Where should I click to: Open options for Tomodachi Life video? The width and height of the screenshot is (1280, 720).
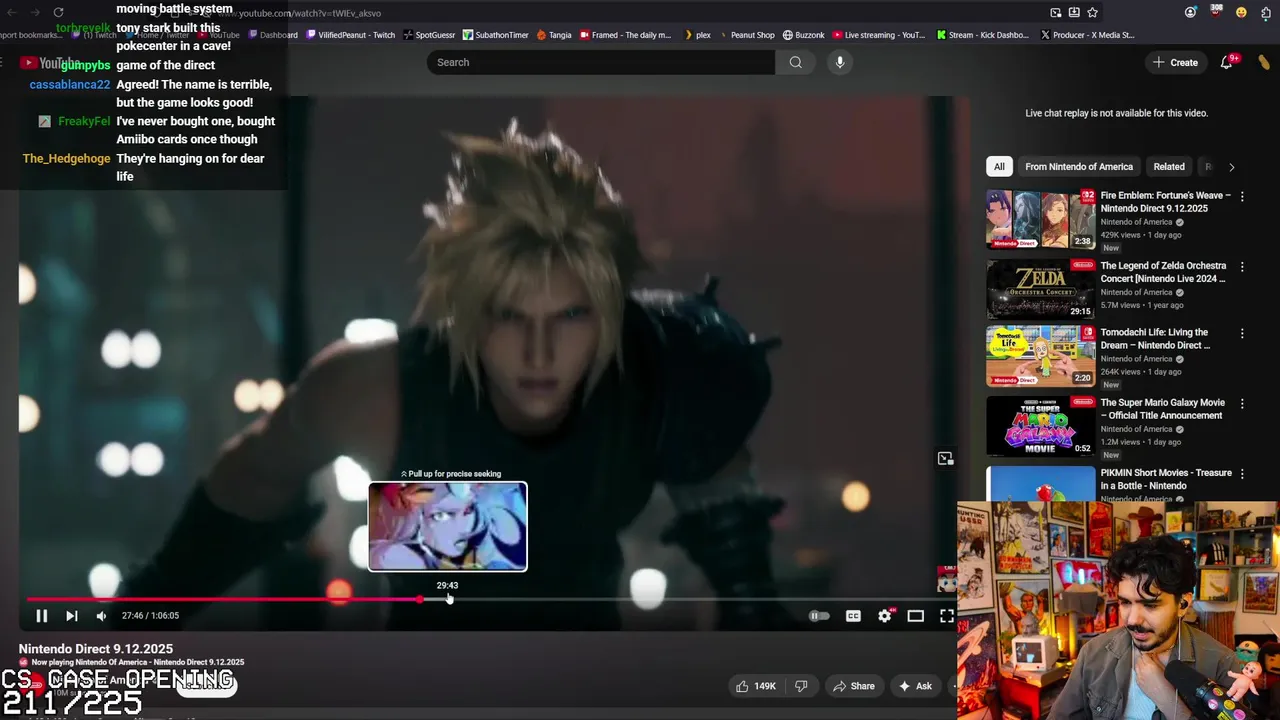pos(1242,333)
